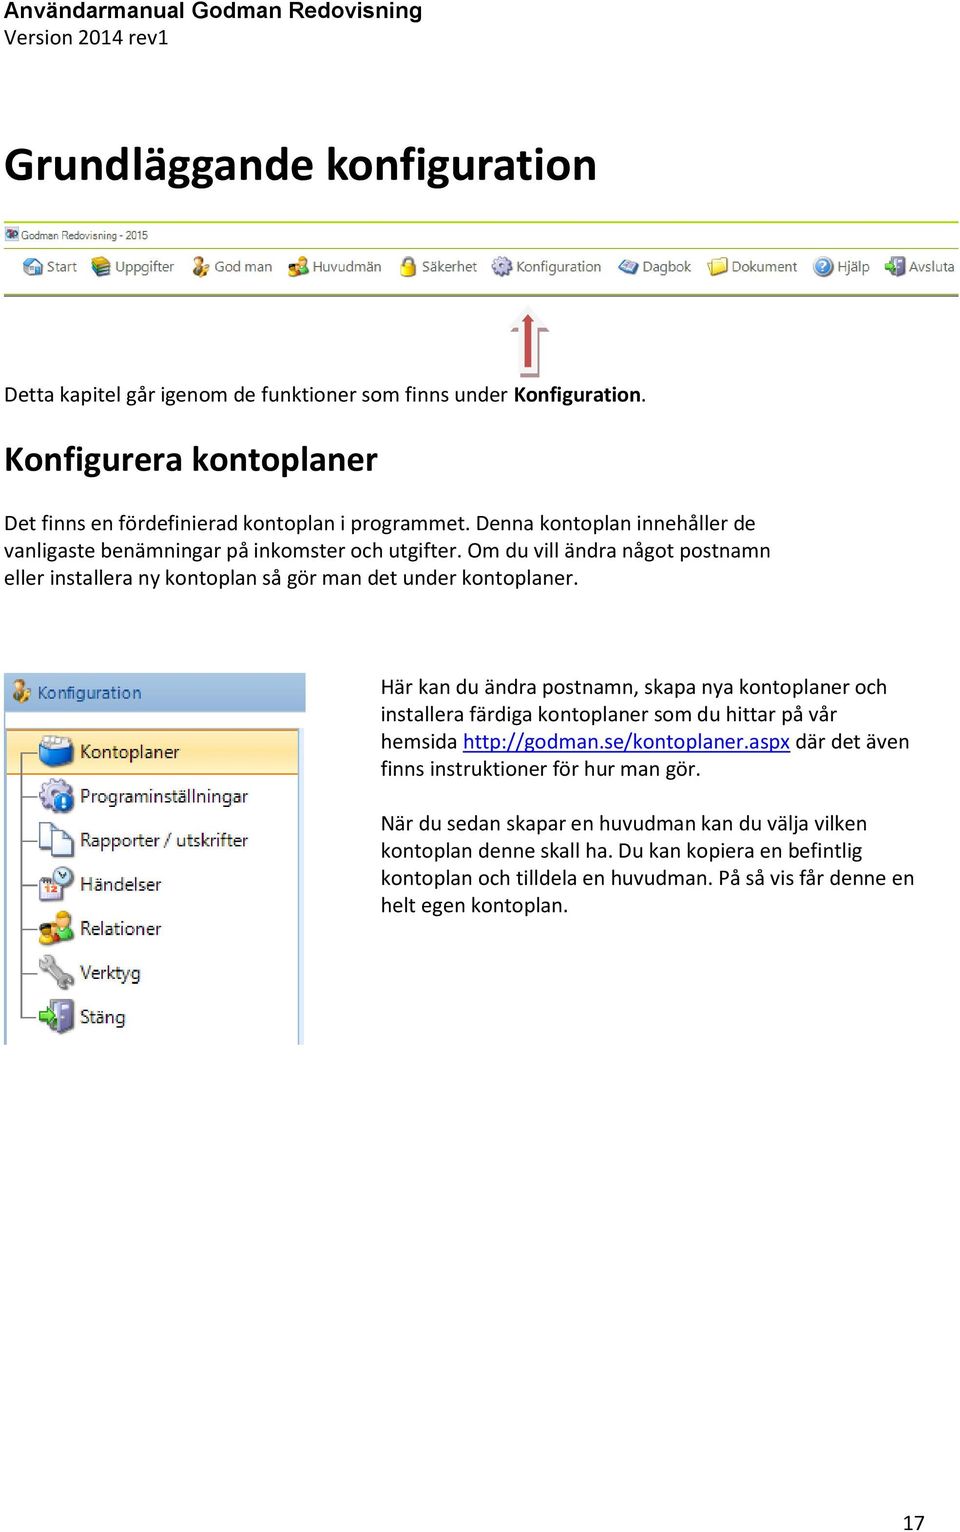Click the Konfigurera kontoplaner heading
960x1532 pixels.
click(191, 460)
